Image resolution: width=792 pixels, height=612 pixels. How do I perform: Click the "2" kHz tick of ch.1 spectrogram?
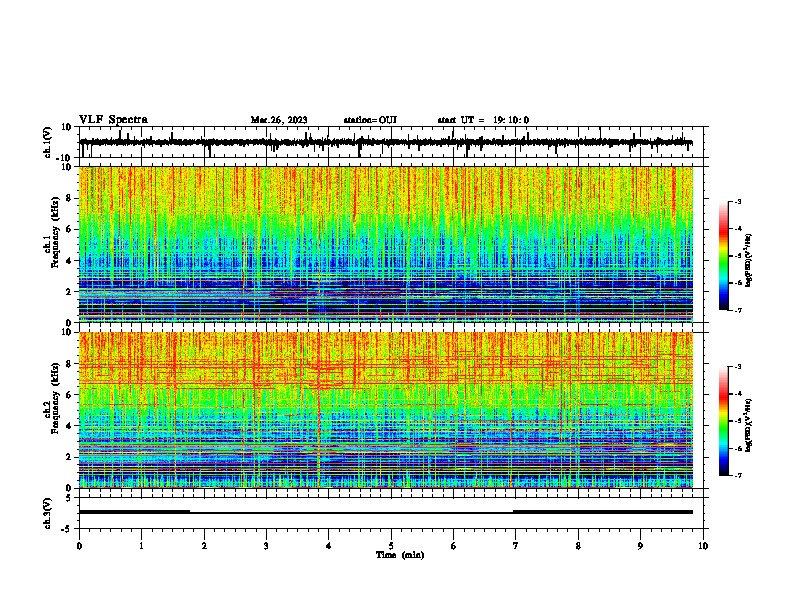[69, 292]
